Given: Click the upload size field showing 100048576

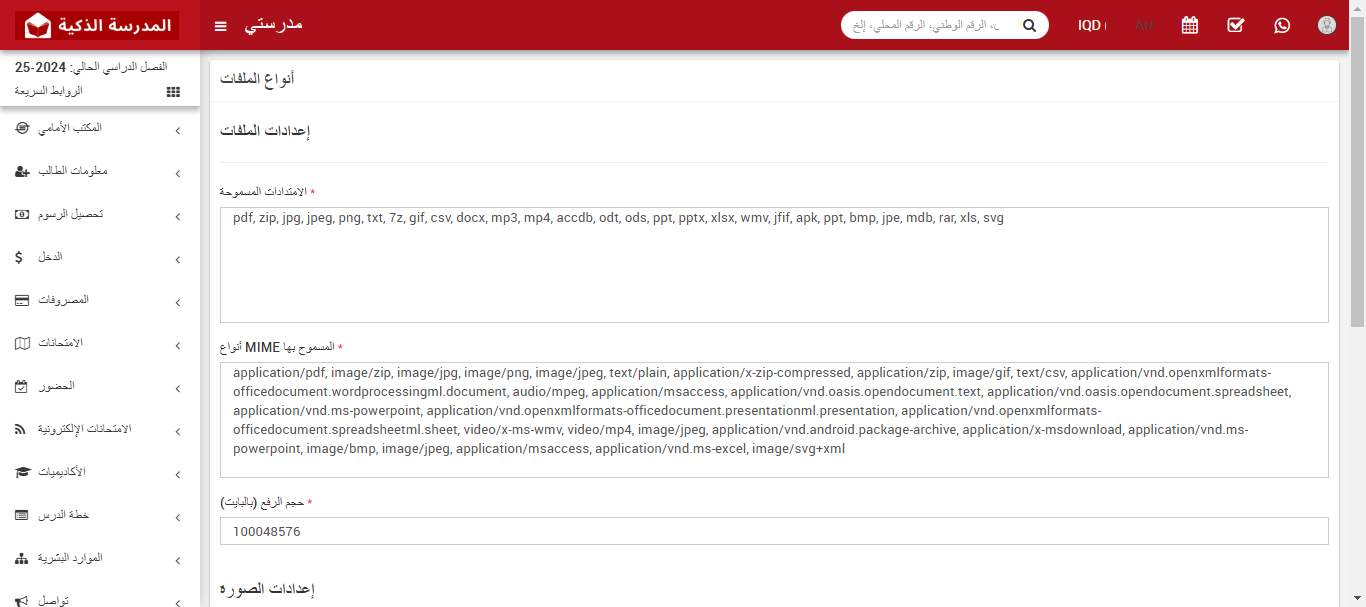Looking at the screenshot, I should (x=773, y=531).
